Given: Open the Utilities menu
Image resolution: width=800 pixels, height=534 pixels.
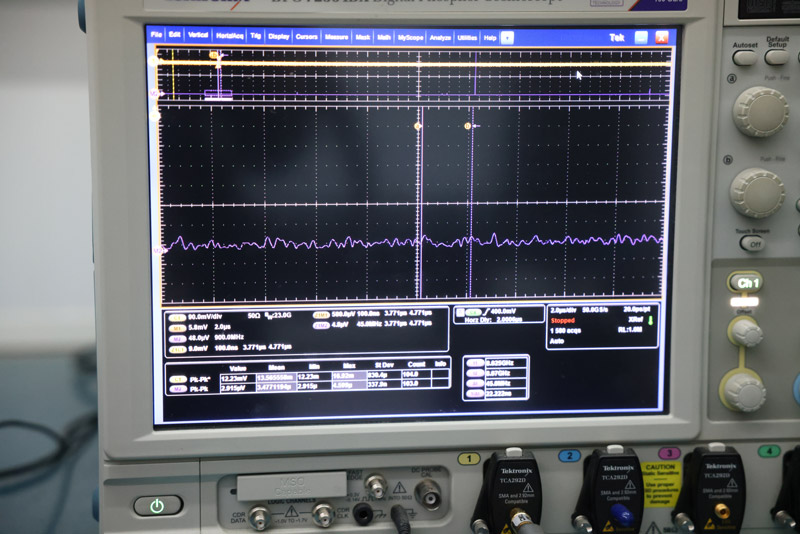Looking at the screenshot, I should 467,38.
